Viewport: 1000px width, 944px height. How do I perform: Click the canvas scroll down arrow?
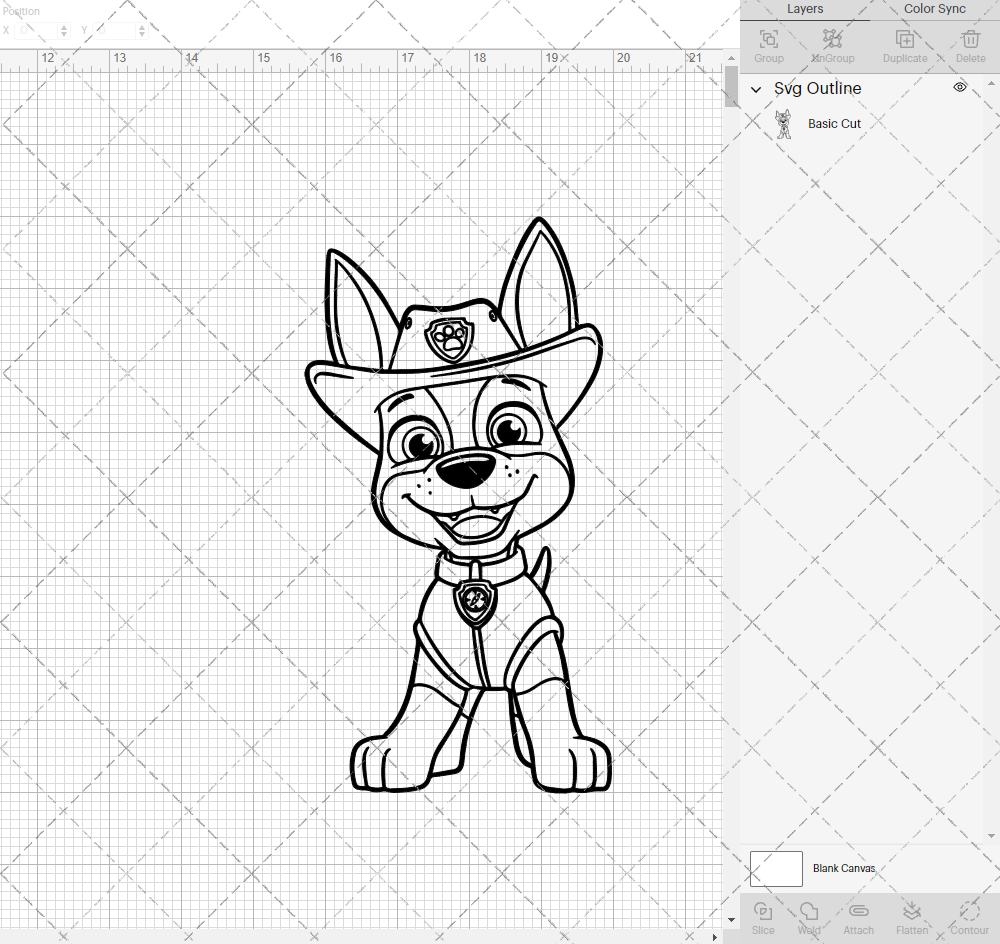(x=731, y=920)
